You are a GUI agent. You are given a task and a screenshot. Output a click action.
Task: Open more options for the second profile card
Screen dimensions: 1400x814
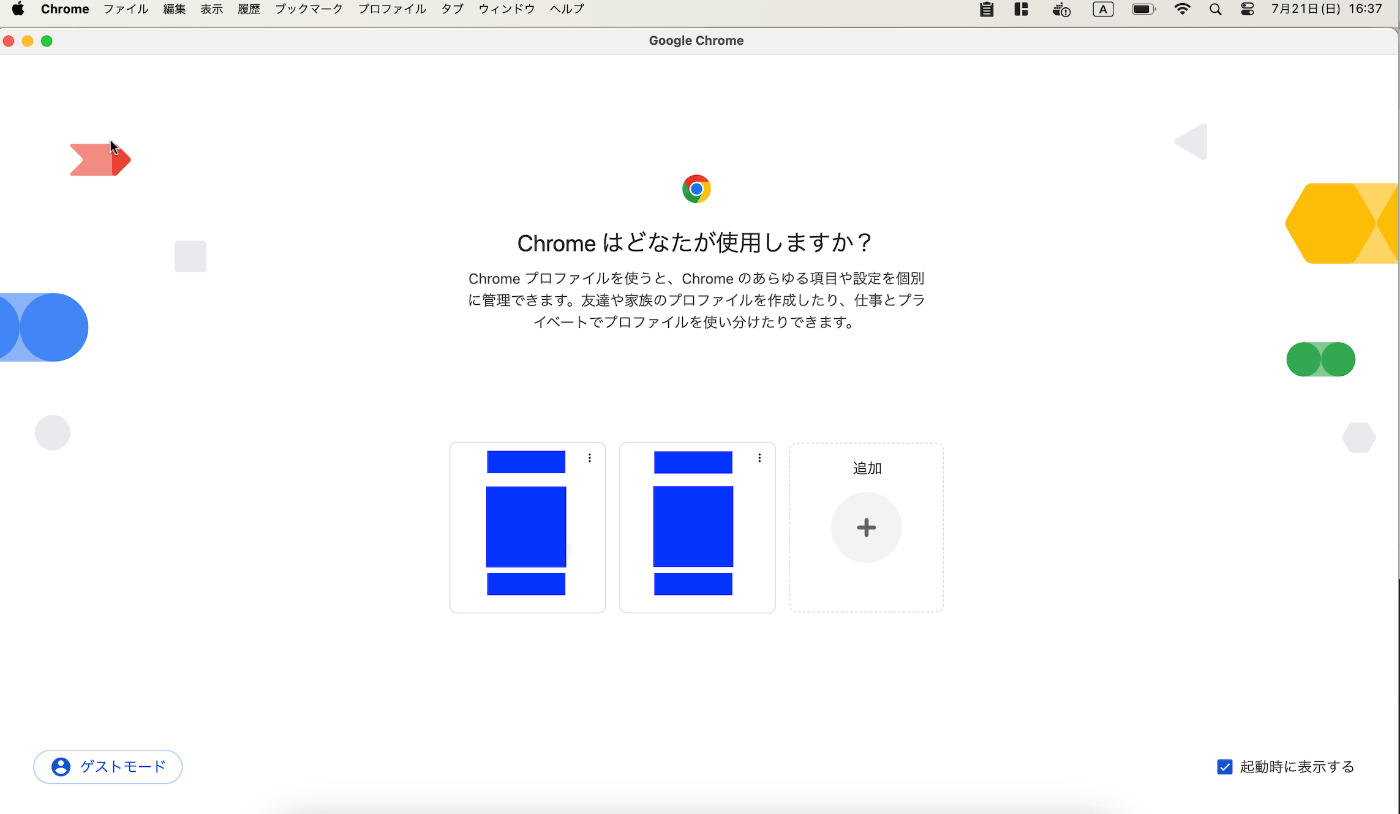760,458
